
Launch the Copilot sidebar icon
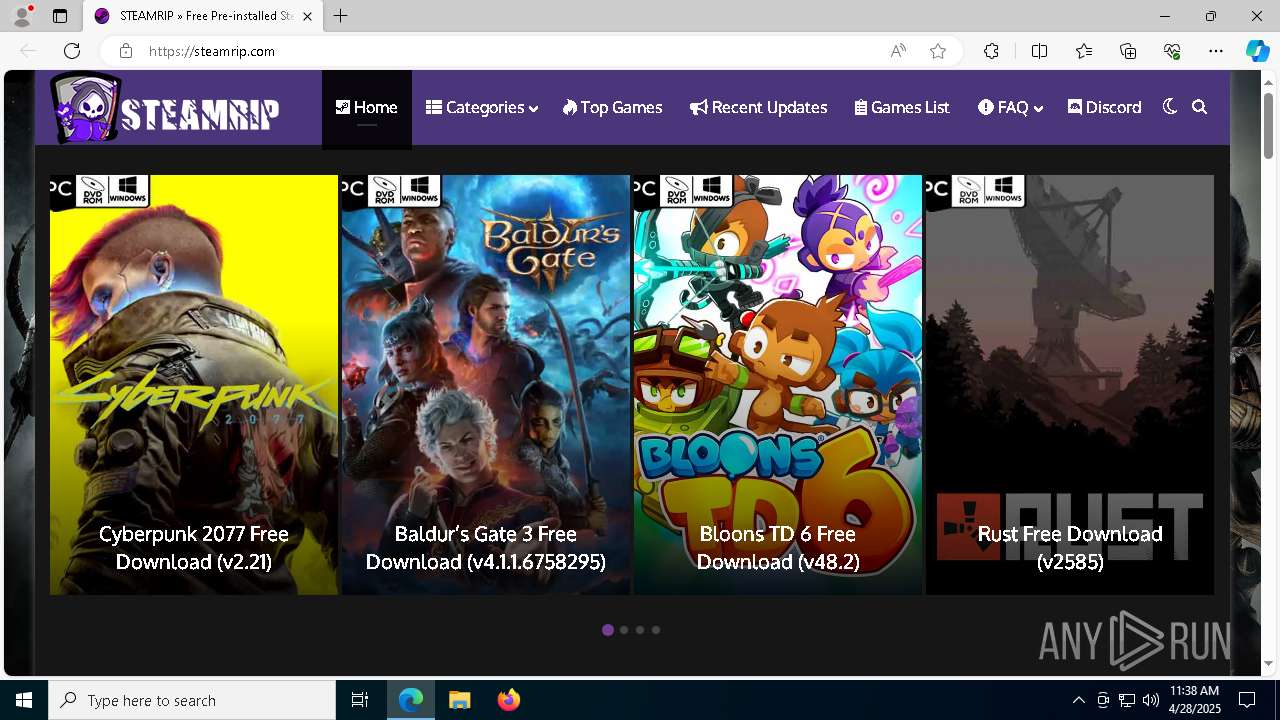coord(1257,51)
